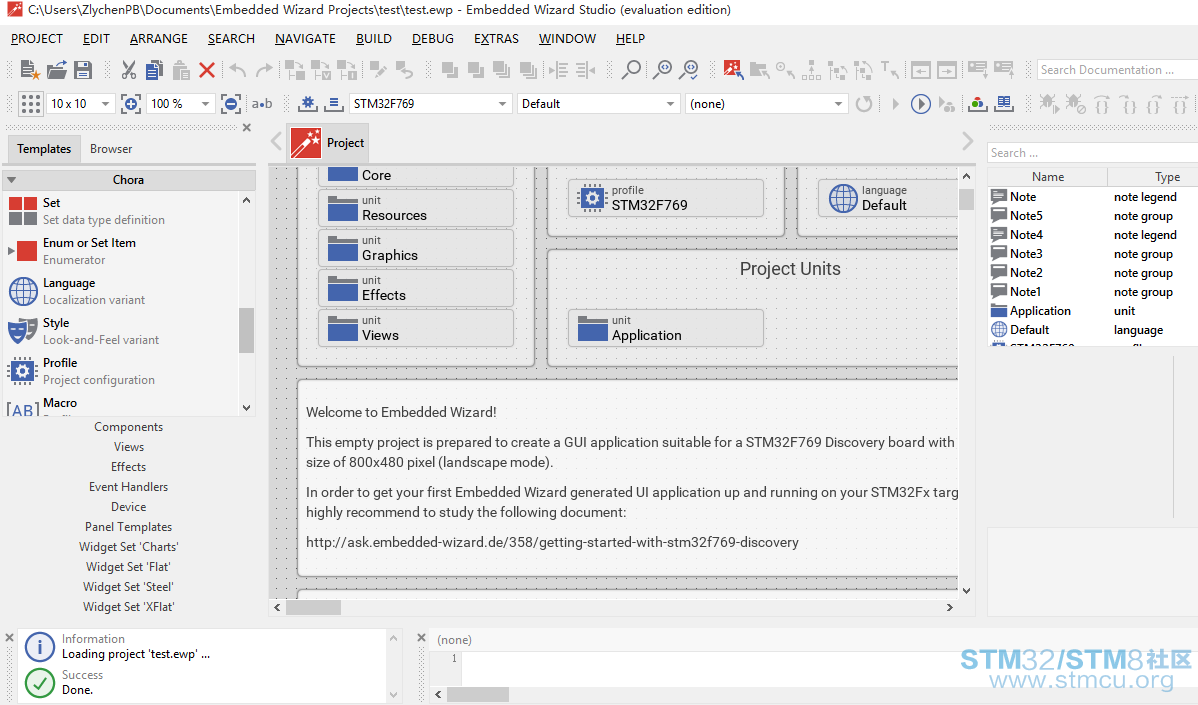
Task: Switch to the Browser tab
Action: click(x=111, y=149)
